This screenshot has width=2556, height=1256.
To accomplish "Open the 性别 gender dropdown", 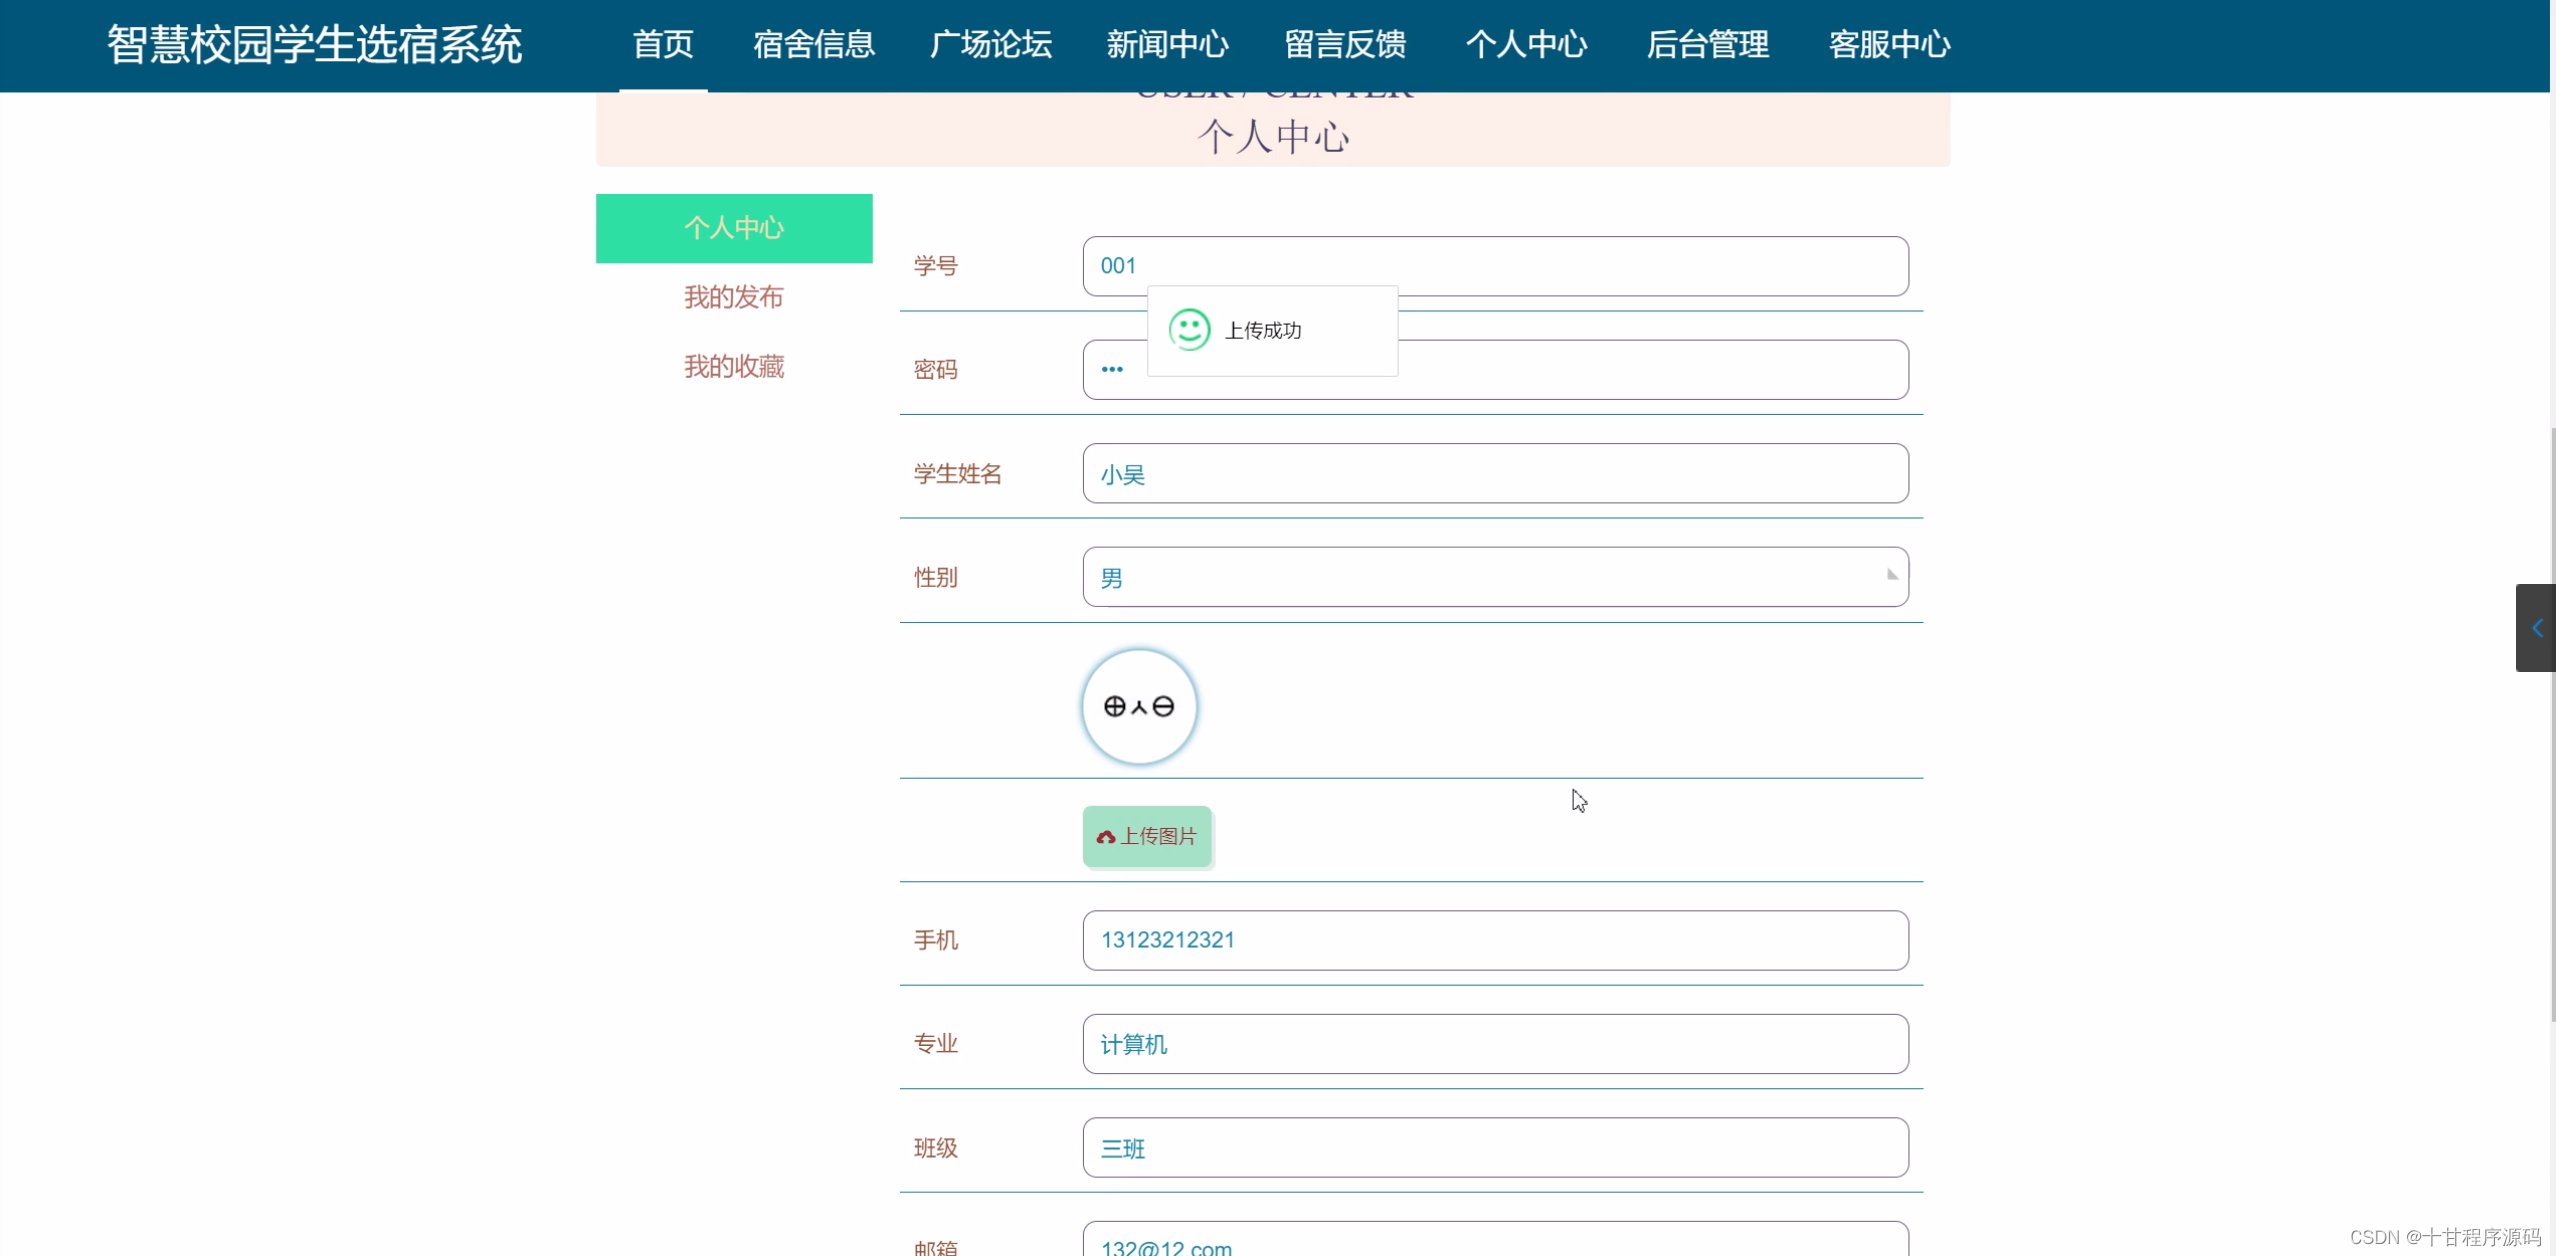I will point(1494,577).
